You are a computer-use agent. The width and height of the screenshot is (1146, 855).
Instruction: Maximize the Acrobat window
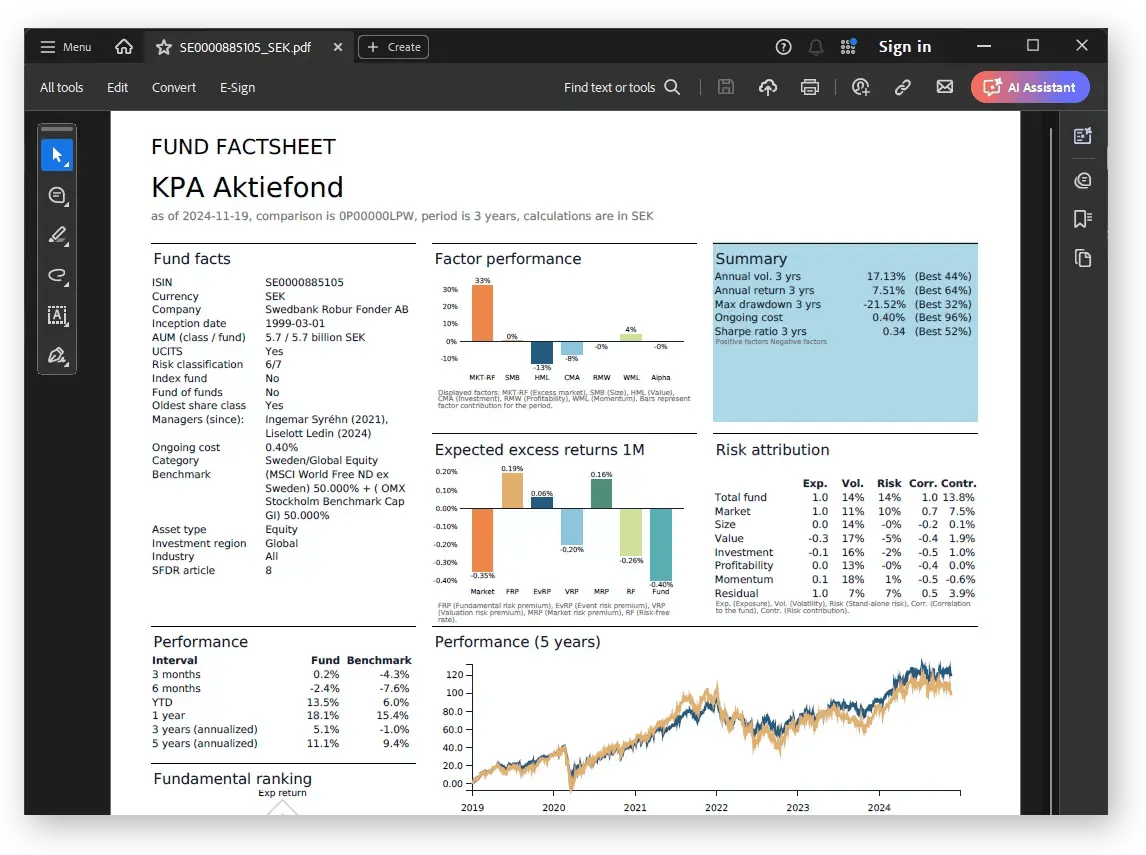1033,46
